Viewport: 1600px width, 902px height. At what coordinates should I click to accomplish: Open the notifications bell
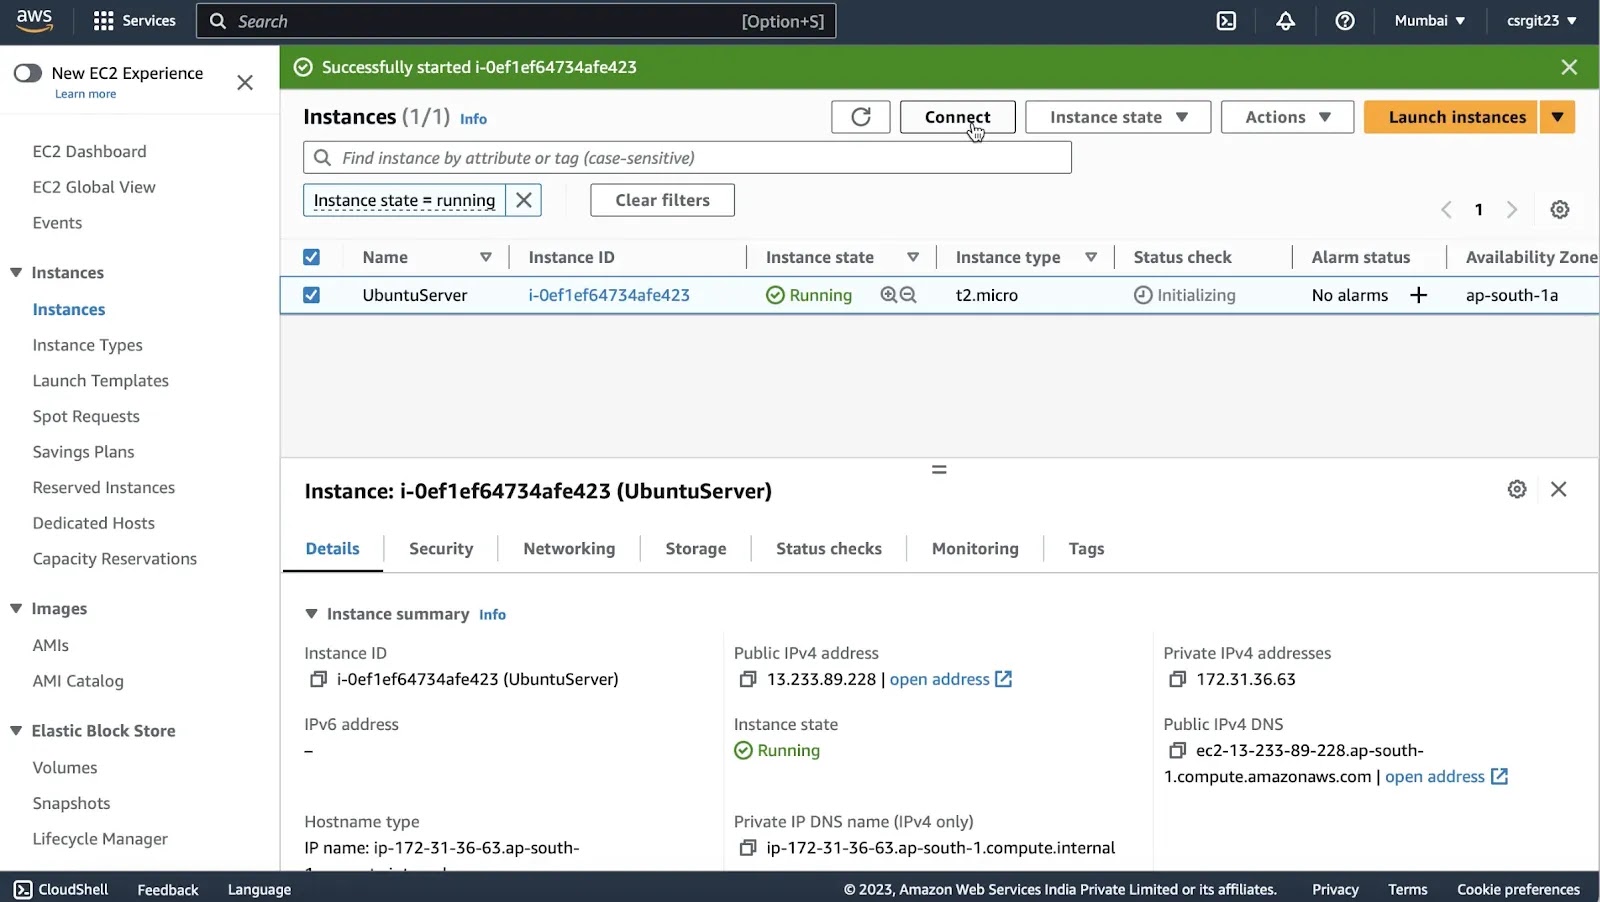(1286, 21)
